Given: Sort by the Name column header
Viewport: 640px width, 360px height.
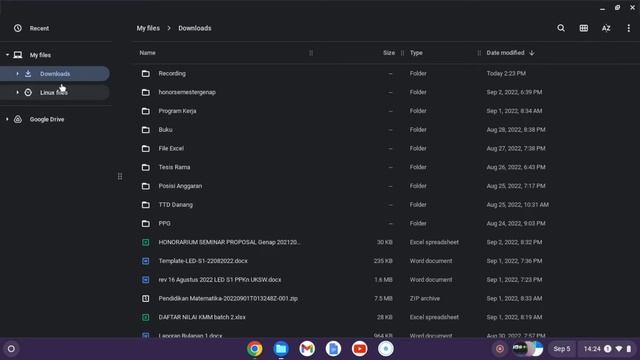Looking at the screenshot, I should point(147,53).
